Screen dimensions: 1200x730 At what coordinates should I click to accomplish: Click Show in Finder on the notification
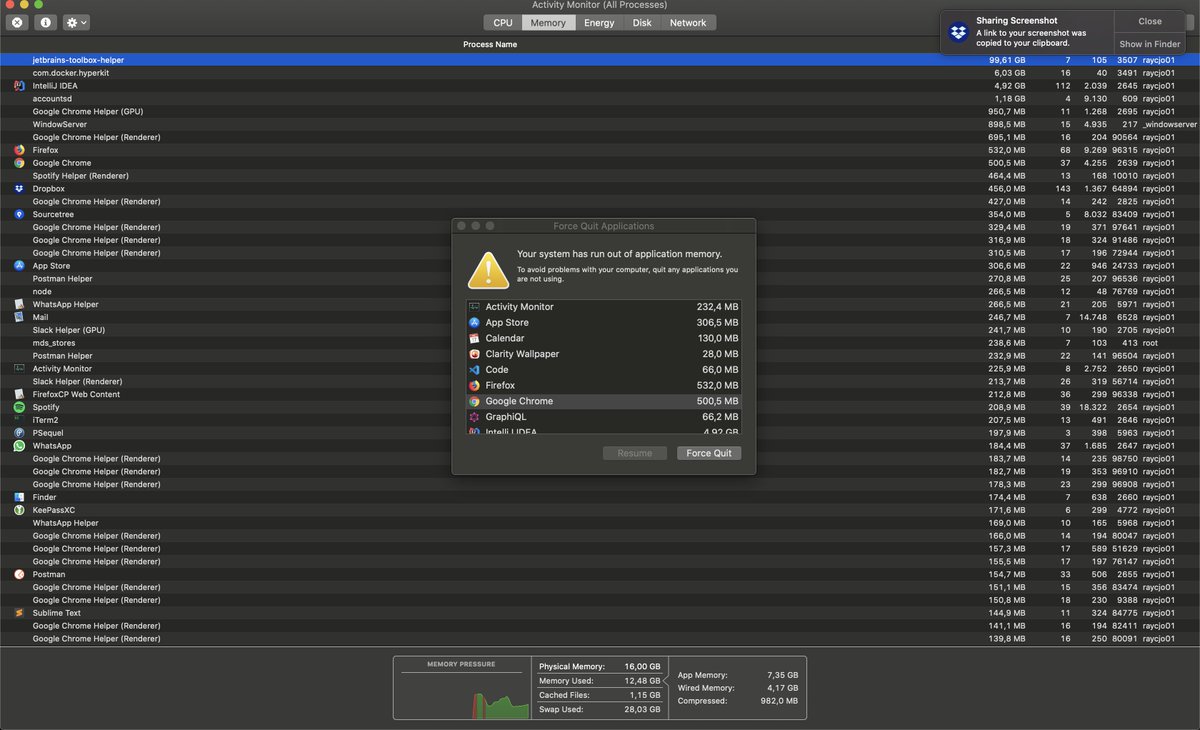(x=1150, y=44)
